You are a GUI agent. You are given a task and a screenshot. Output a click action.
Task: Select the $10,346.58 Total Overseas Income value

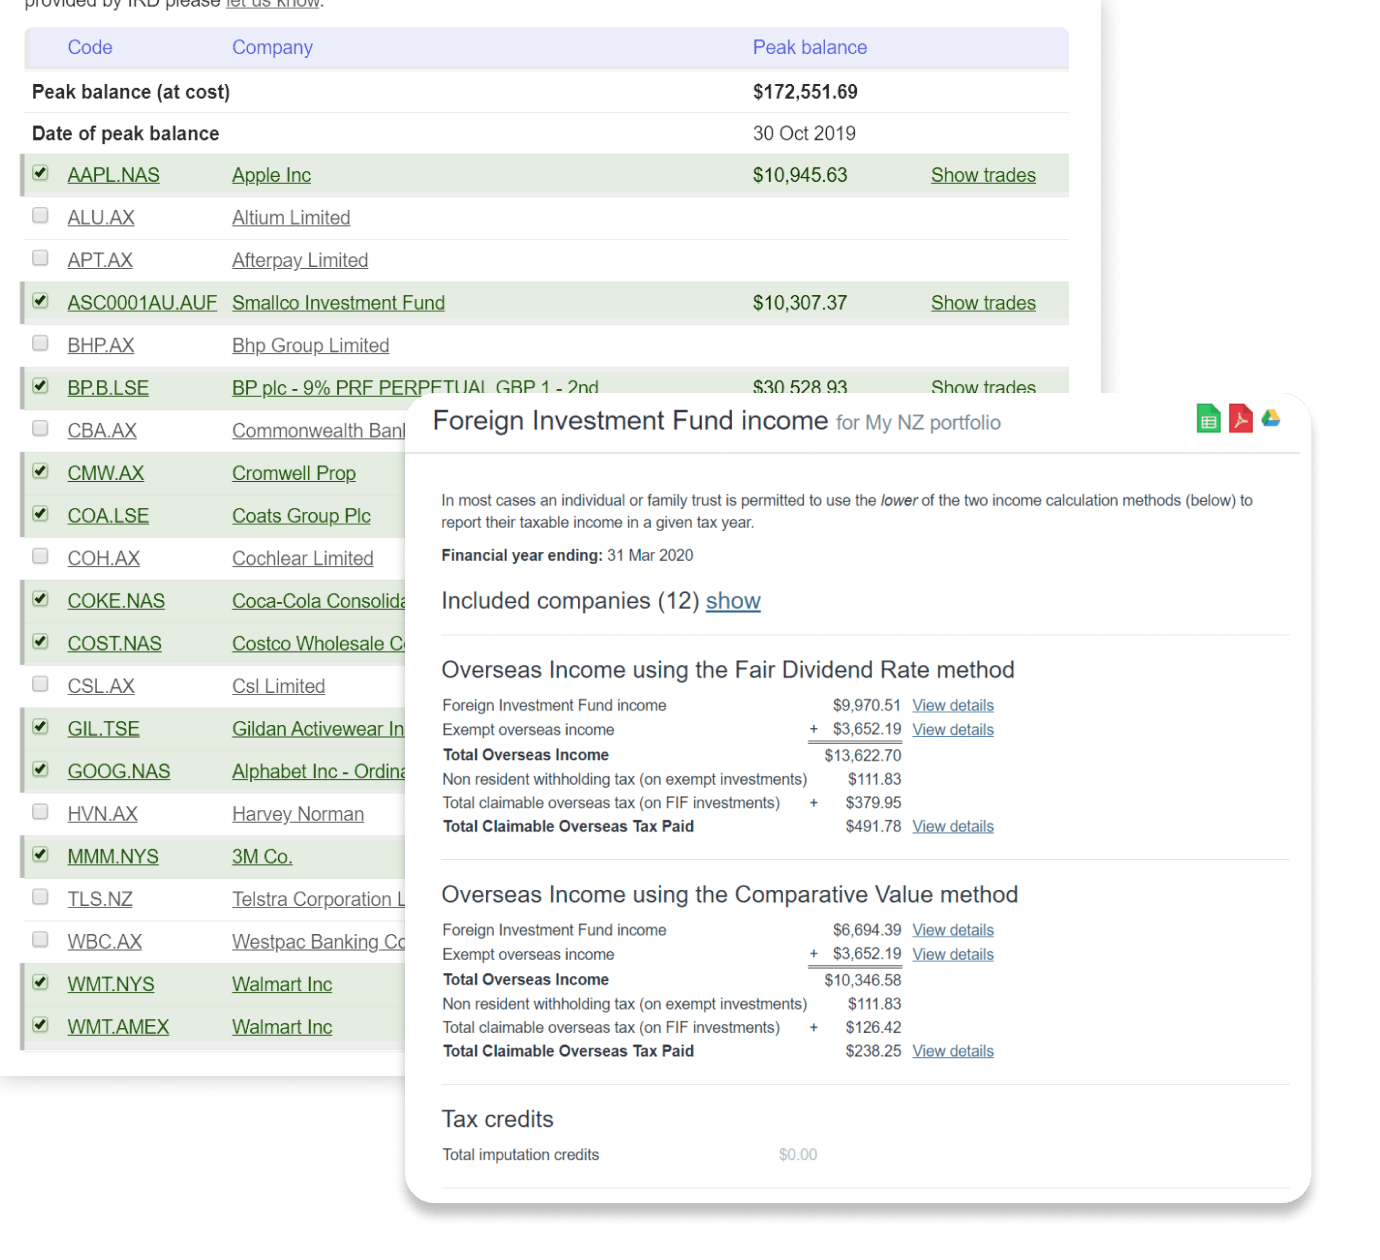click(x=862, y=980)
